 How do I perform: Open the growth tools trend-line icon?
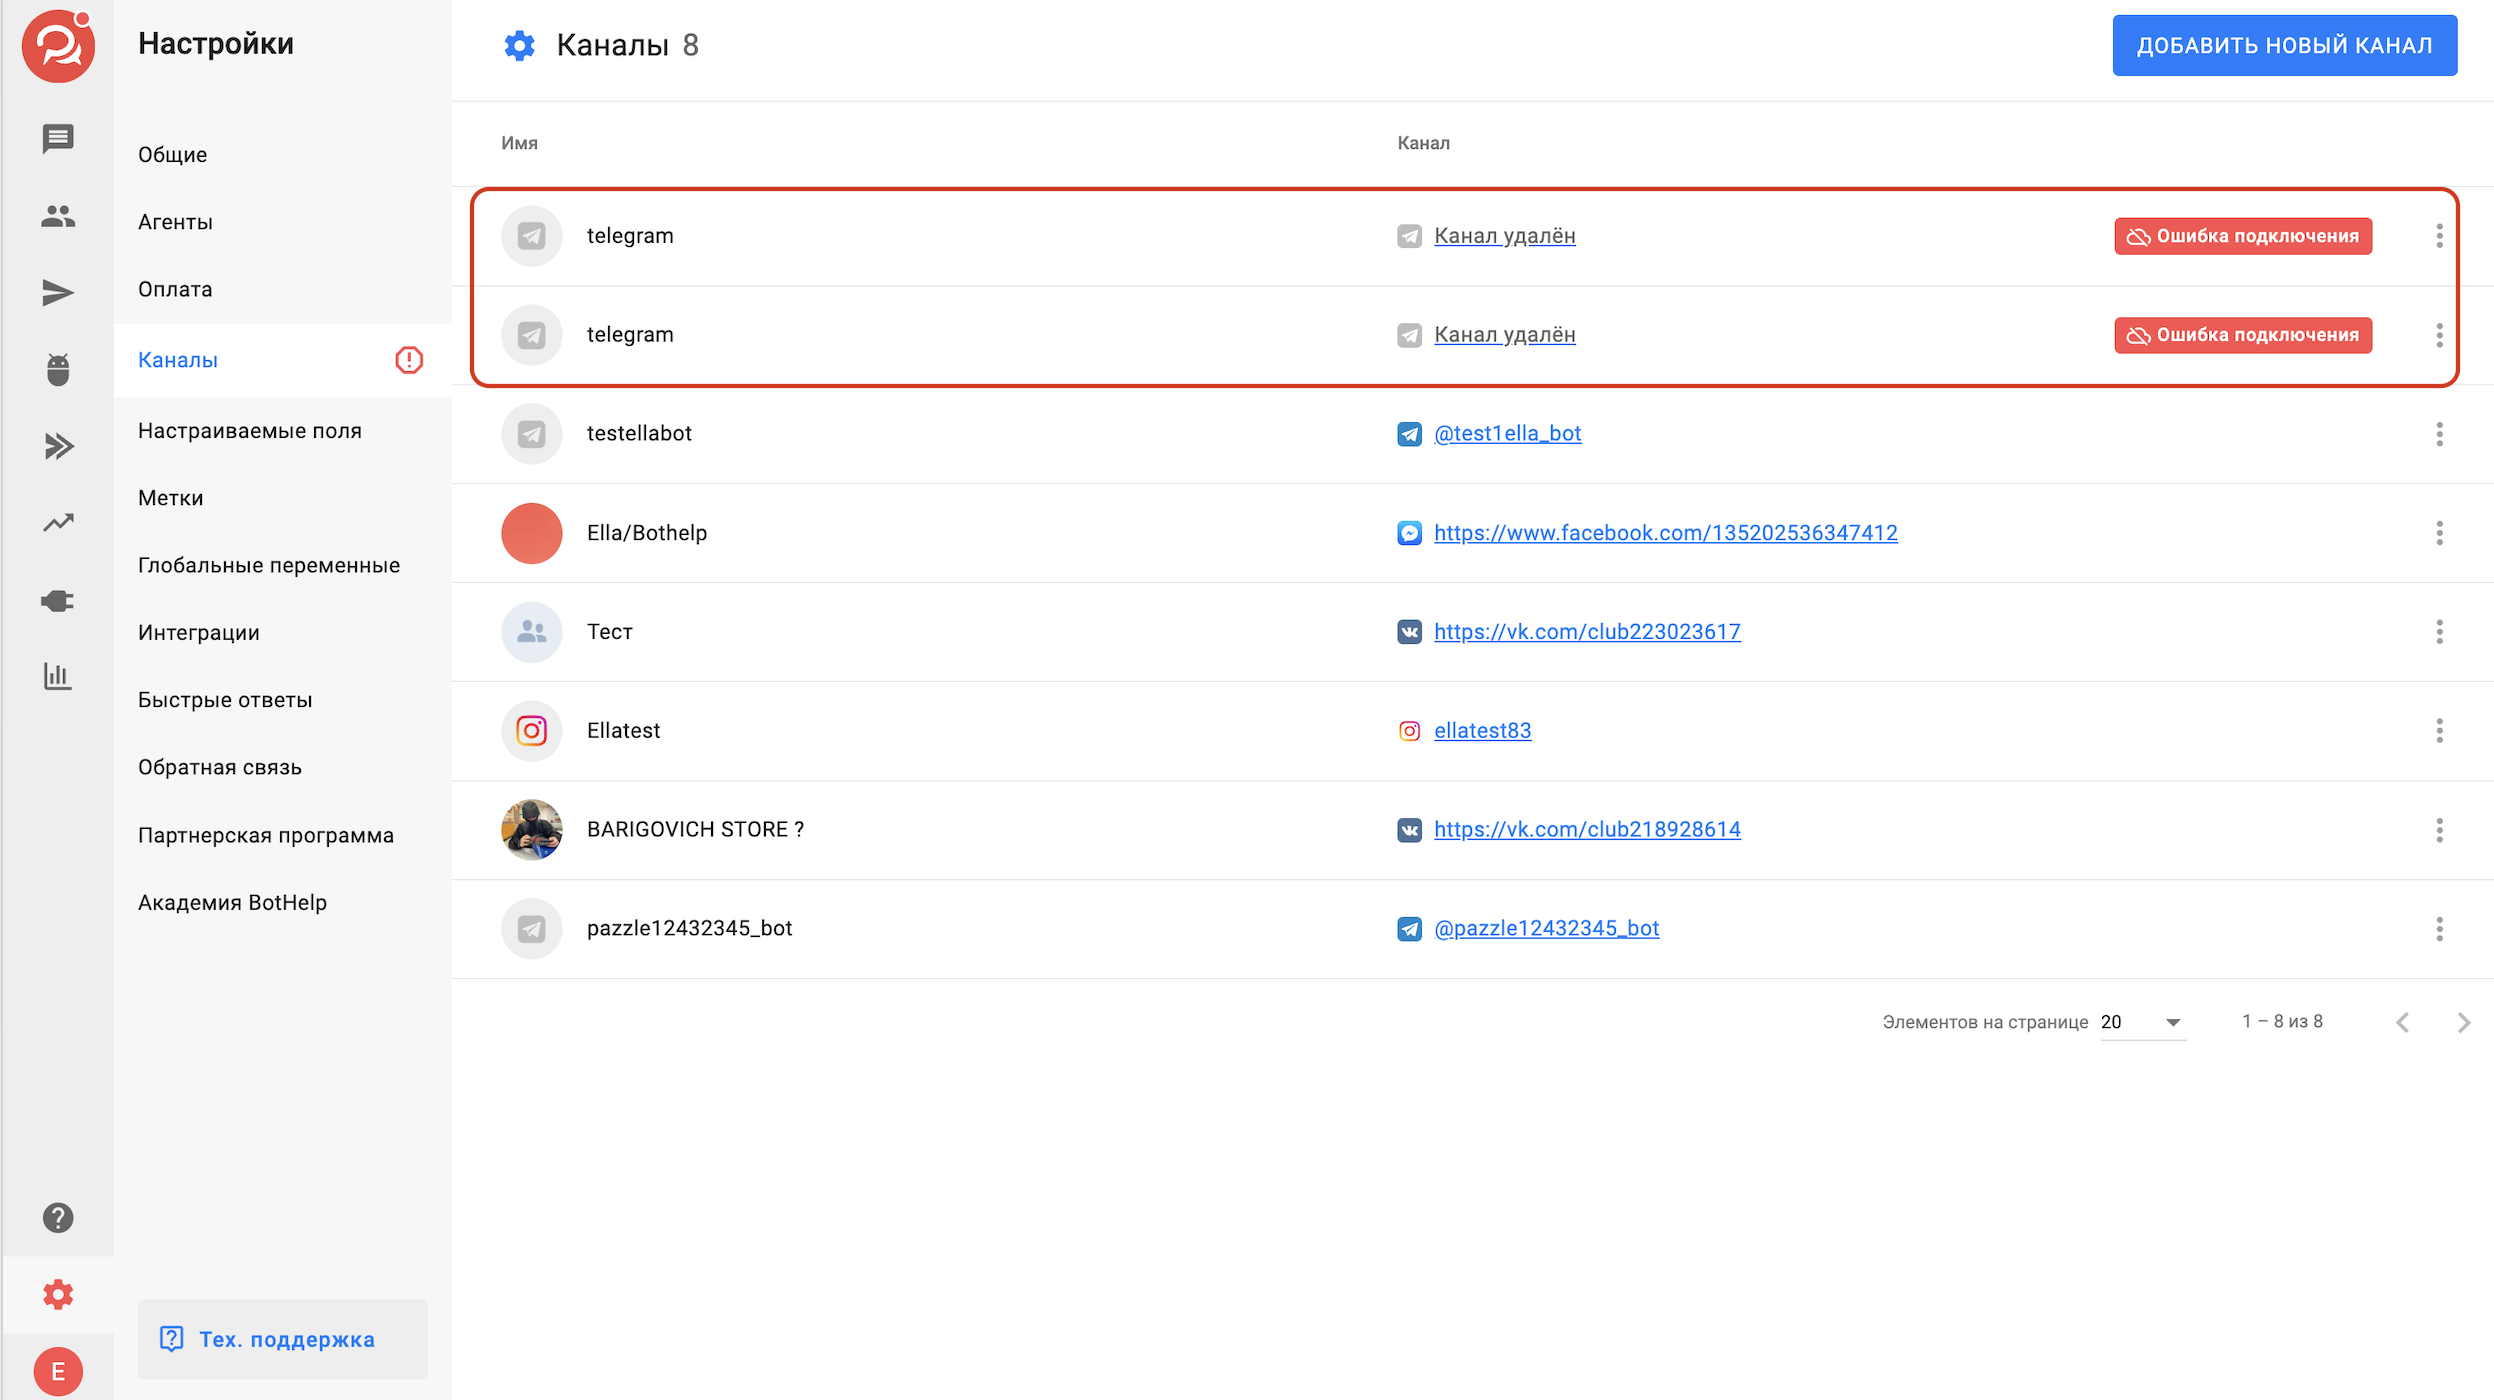click(58, 523)
